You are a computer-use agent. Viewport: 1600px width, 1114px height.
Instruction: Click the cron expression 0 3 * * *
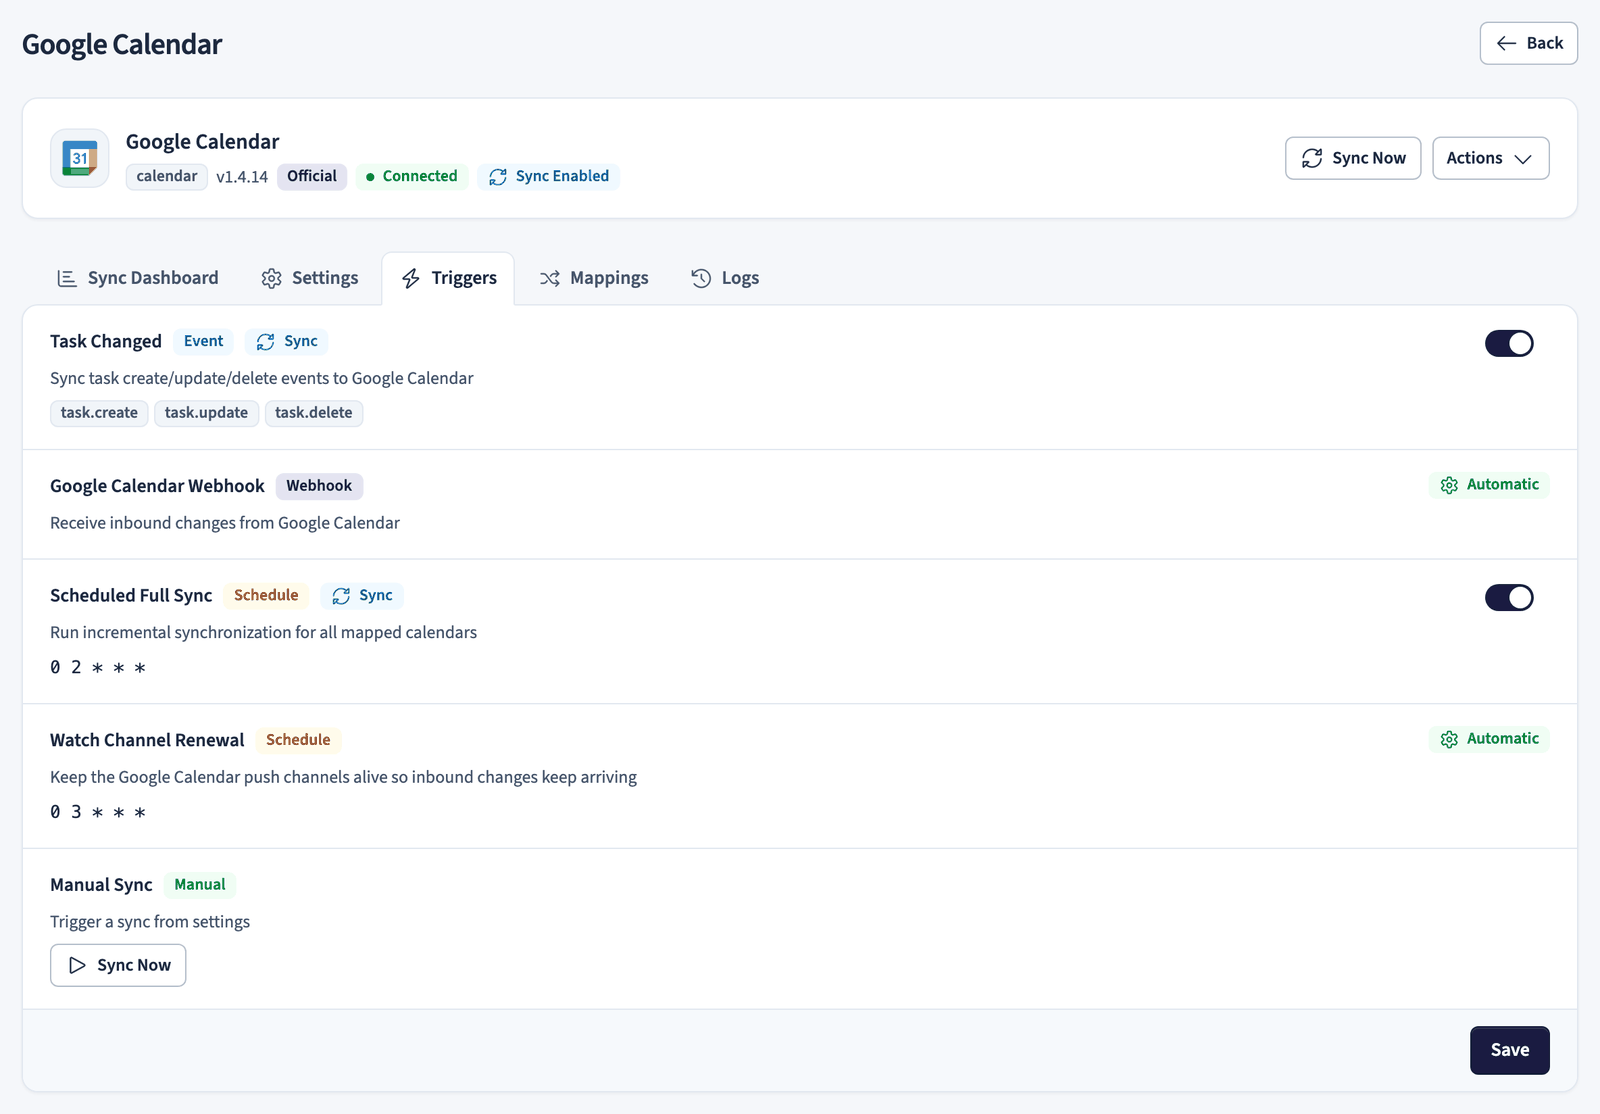[98, 812]
